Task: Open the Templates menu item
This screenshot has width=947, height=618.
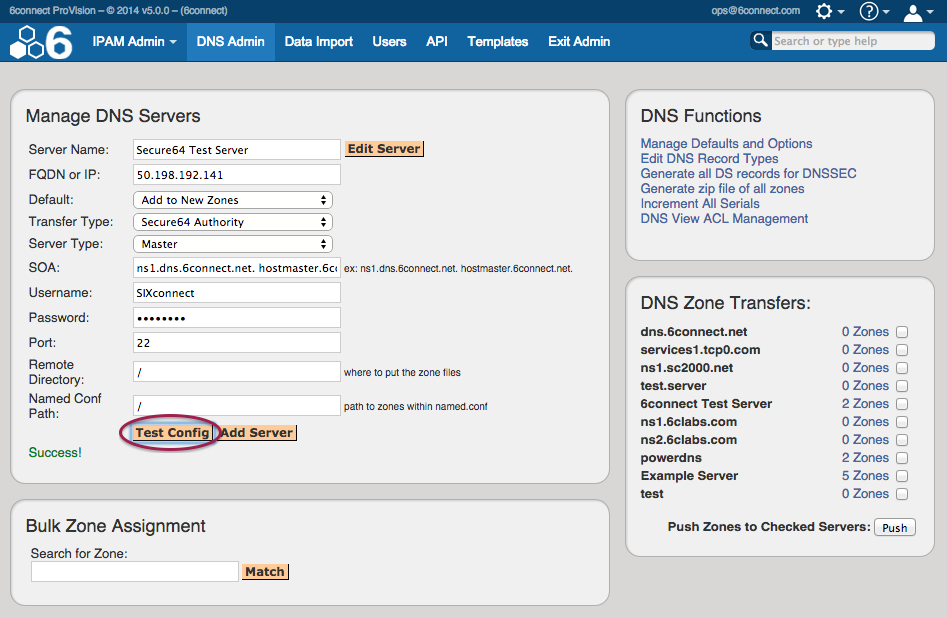Action: (498, 42)
